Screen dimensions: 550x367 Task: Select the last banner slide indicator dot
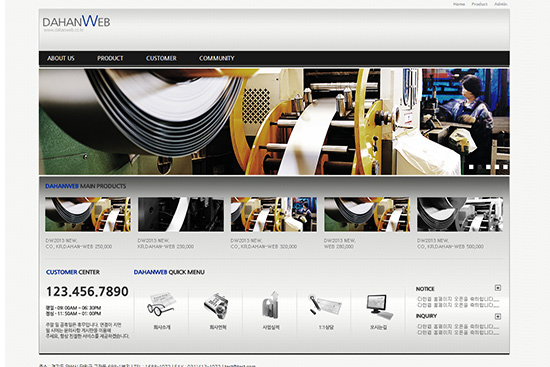tap(505, 167)
